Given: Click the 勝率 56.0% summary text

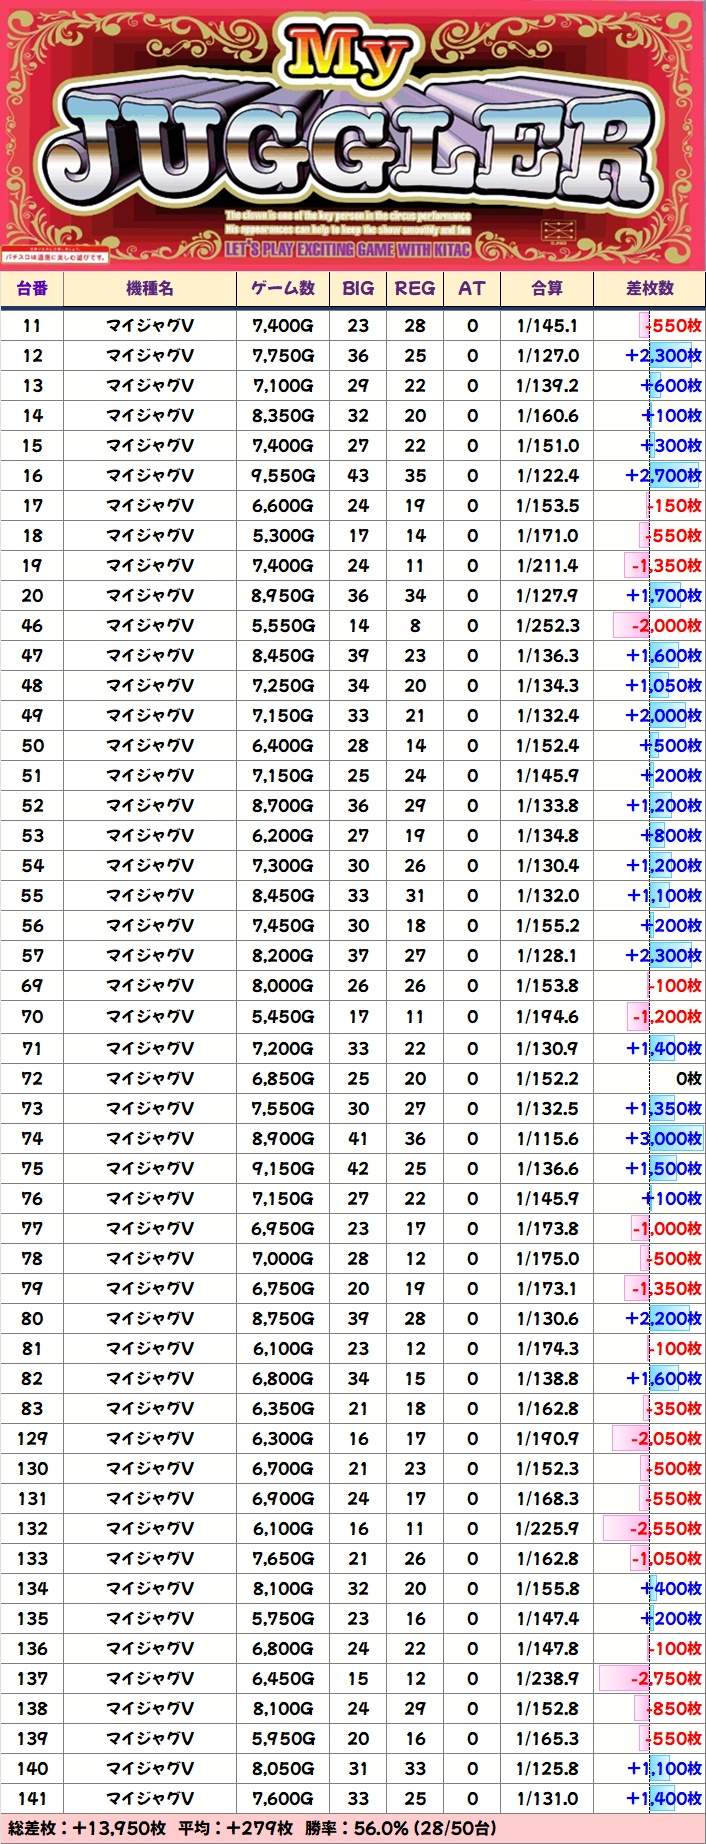Looking at the screenshot, I should point(400,1828).
